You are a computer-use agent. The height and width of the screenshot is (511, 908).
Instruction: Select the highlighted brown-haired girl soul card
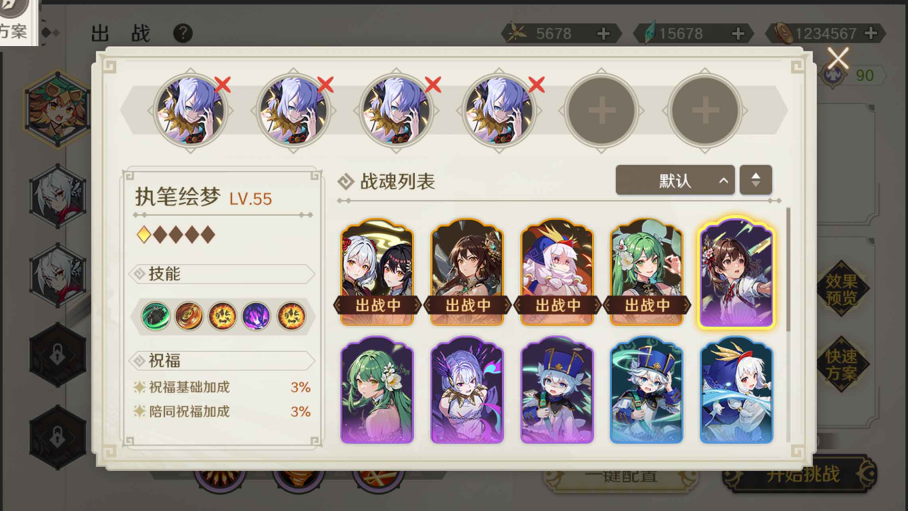(736, 273)
